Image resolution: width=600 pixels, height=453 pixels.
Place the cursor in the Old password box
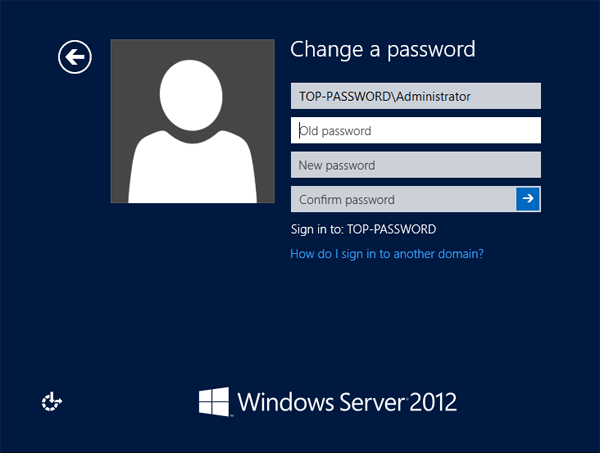click(415, 130)
